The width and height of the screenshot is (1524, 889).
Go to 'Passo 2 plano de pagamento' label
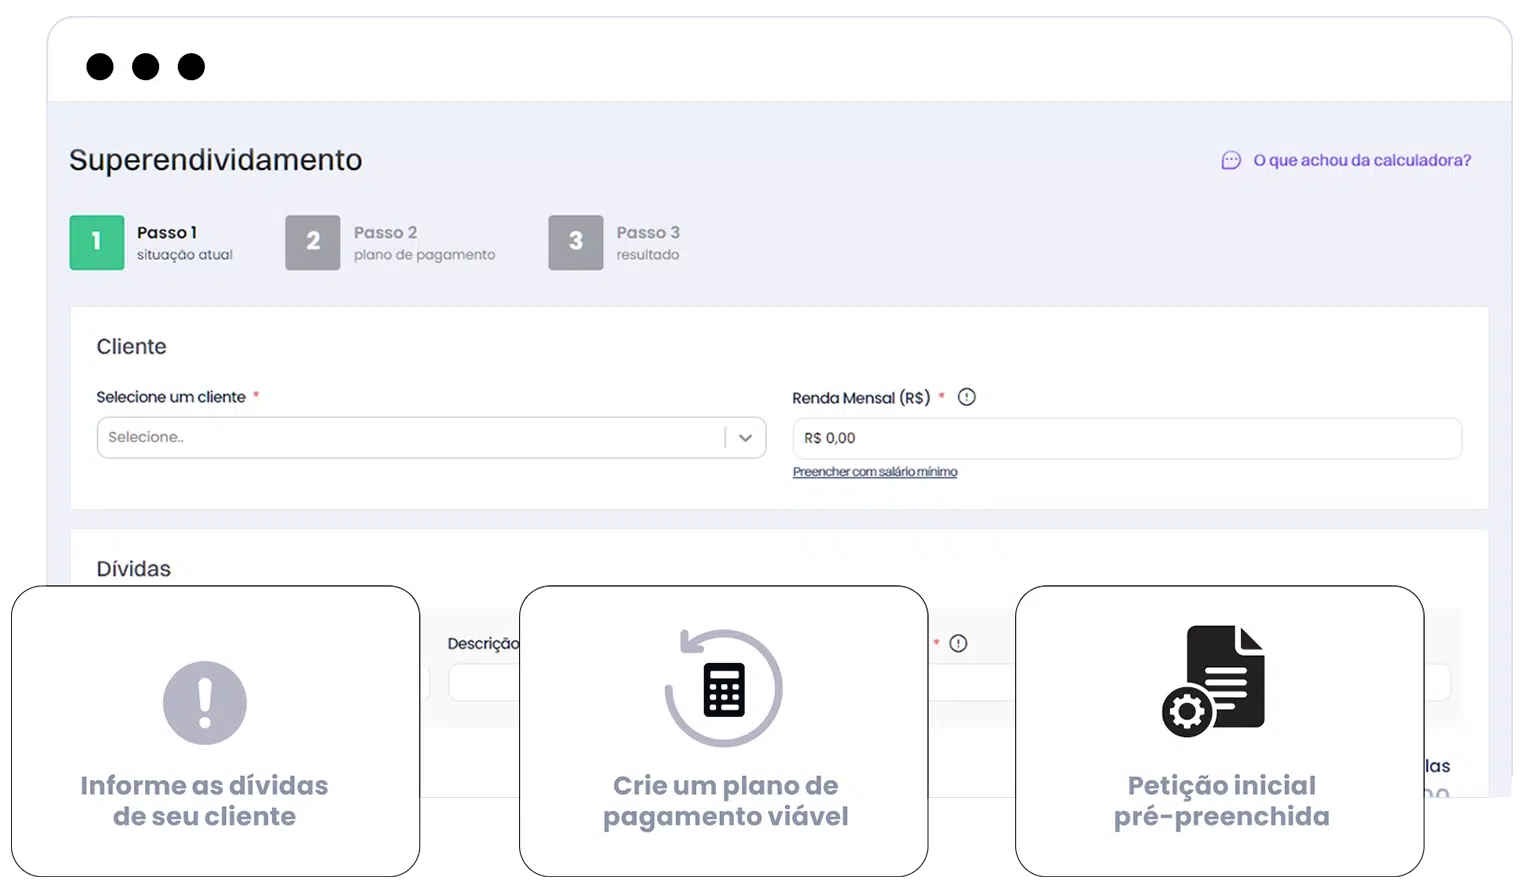tap(424, 243)
